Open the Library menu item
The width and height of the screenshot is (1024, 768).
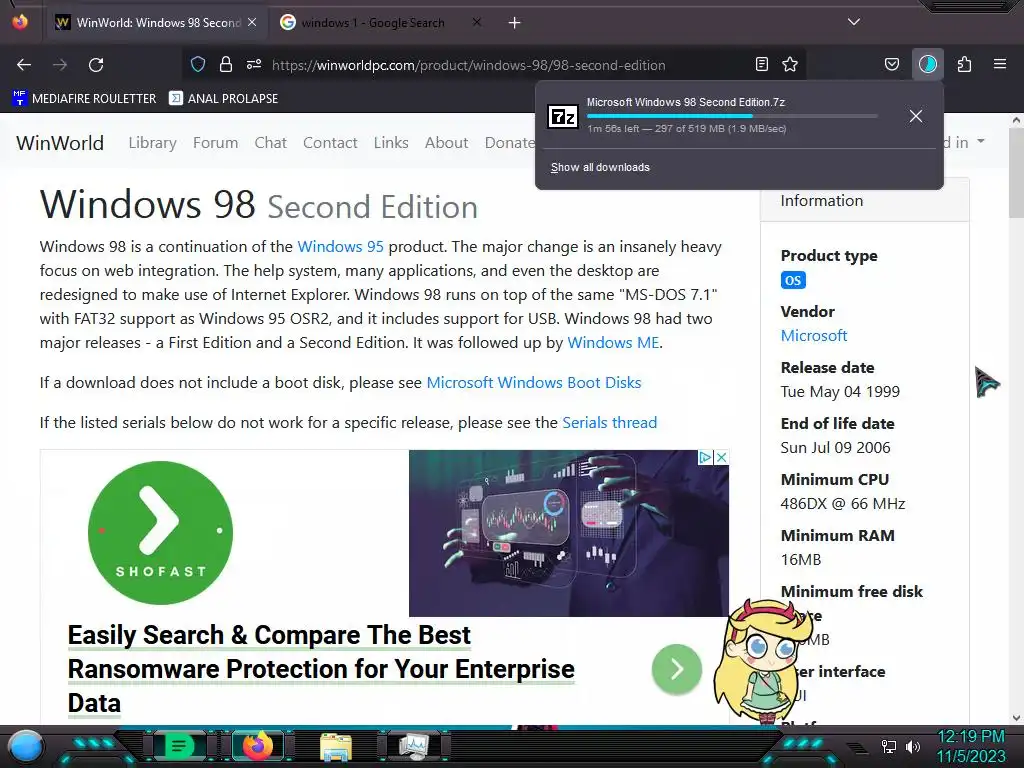click(152, 142)
